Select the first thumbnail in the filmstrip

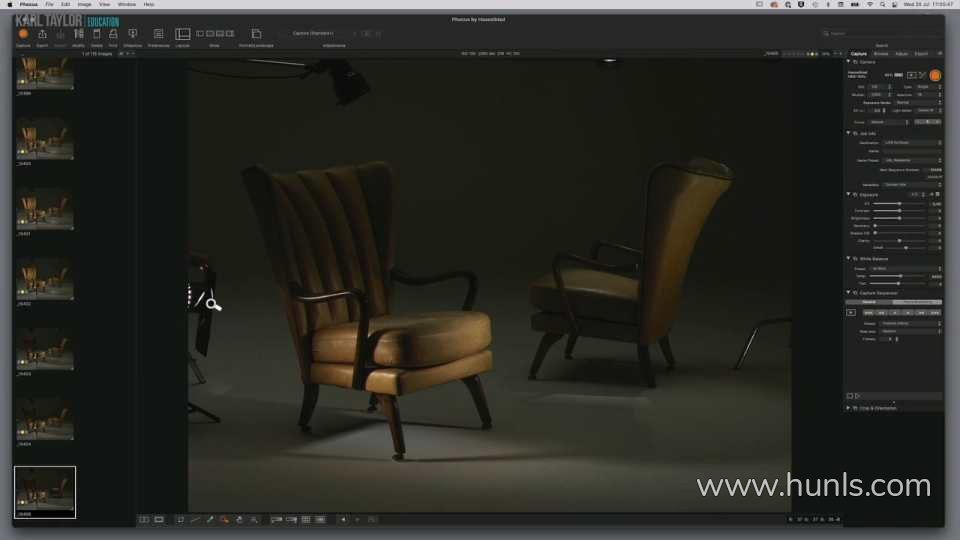[x=45, y=72]
